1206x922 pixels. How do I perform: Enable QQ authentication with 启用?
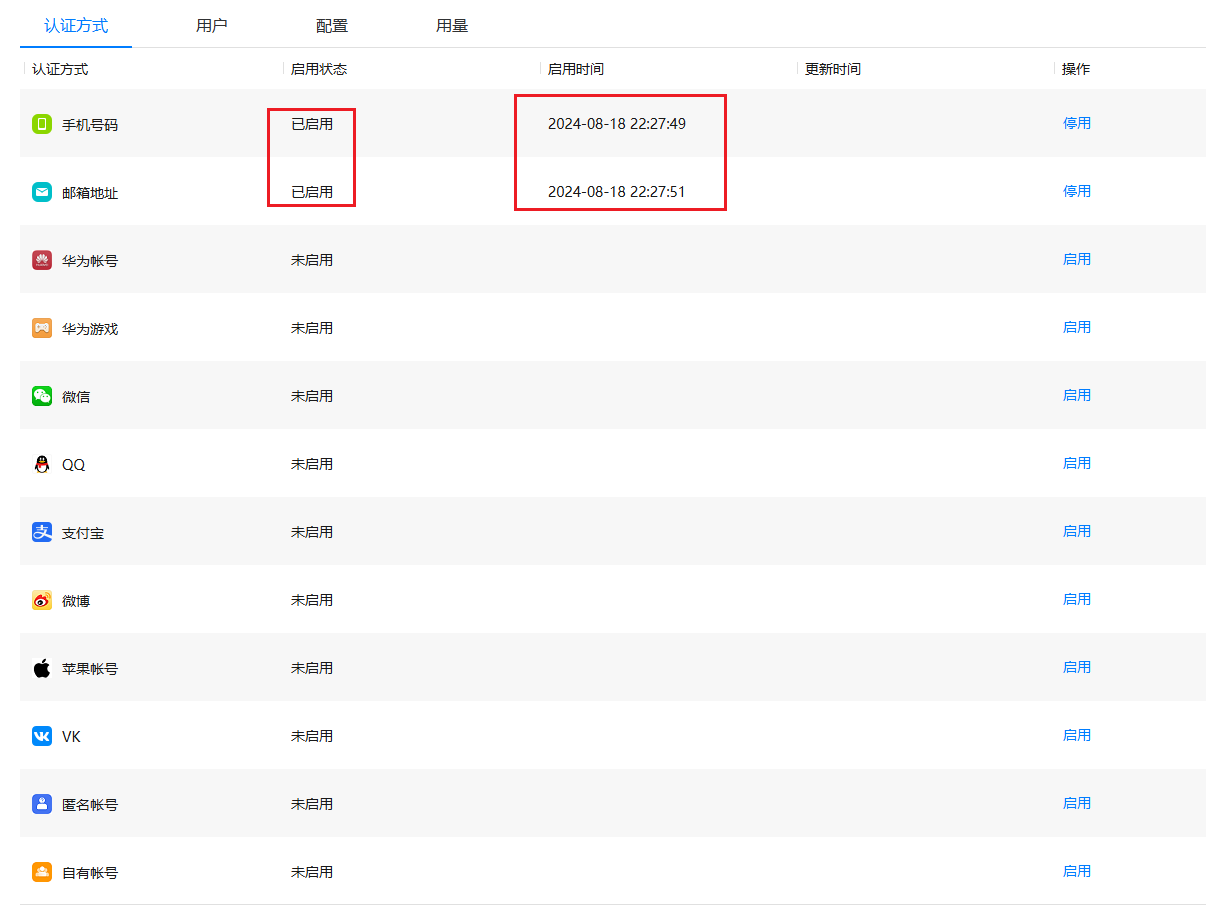1077,463
